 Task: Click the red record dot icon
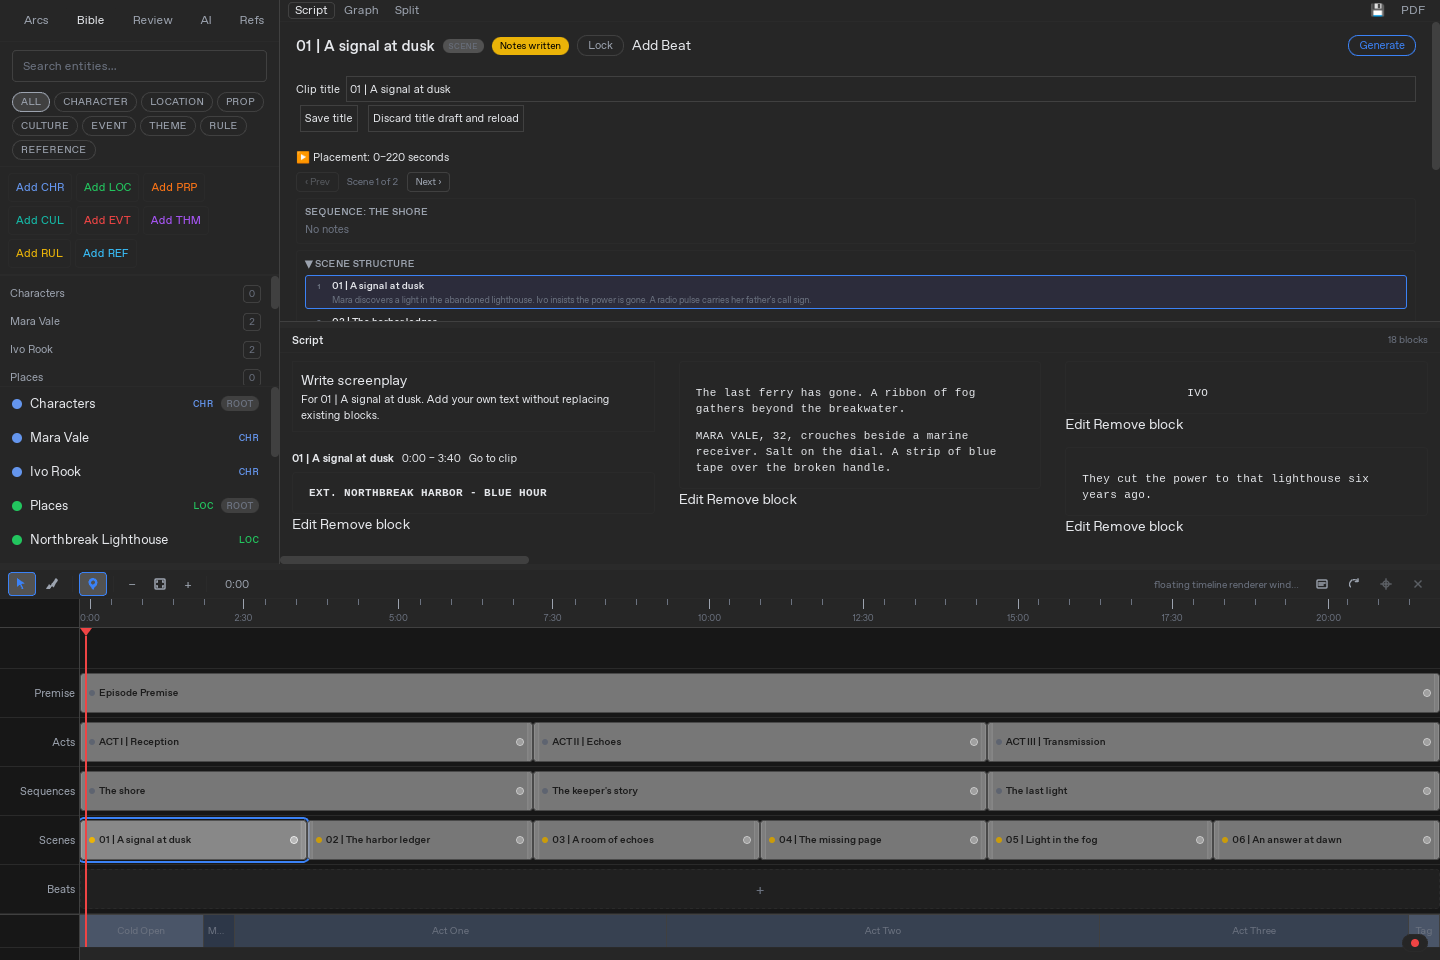[x=1415, y=943]
